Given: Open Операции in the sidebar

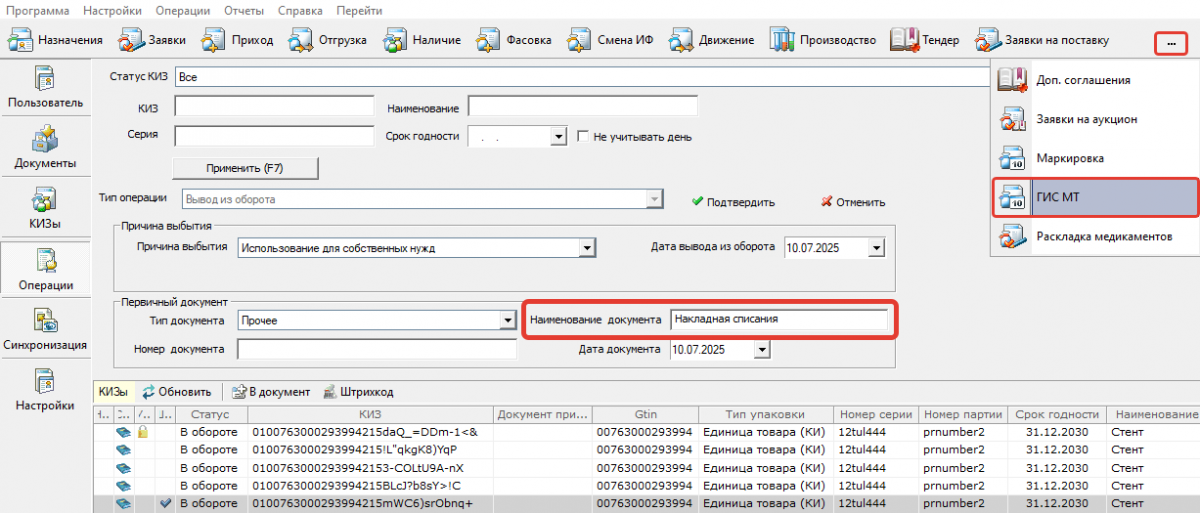Looking at the screenshot, I should pyautogui.click(x=45, y=270).
